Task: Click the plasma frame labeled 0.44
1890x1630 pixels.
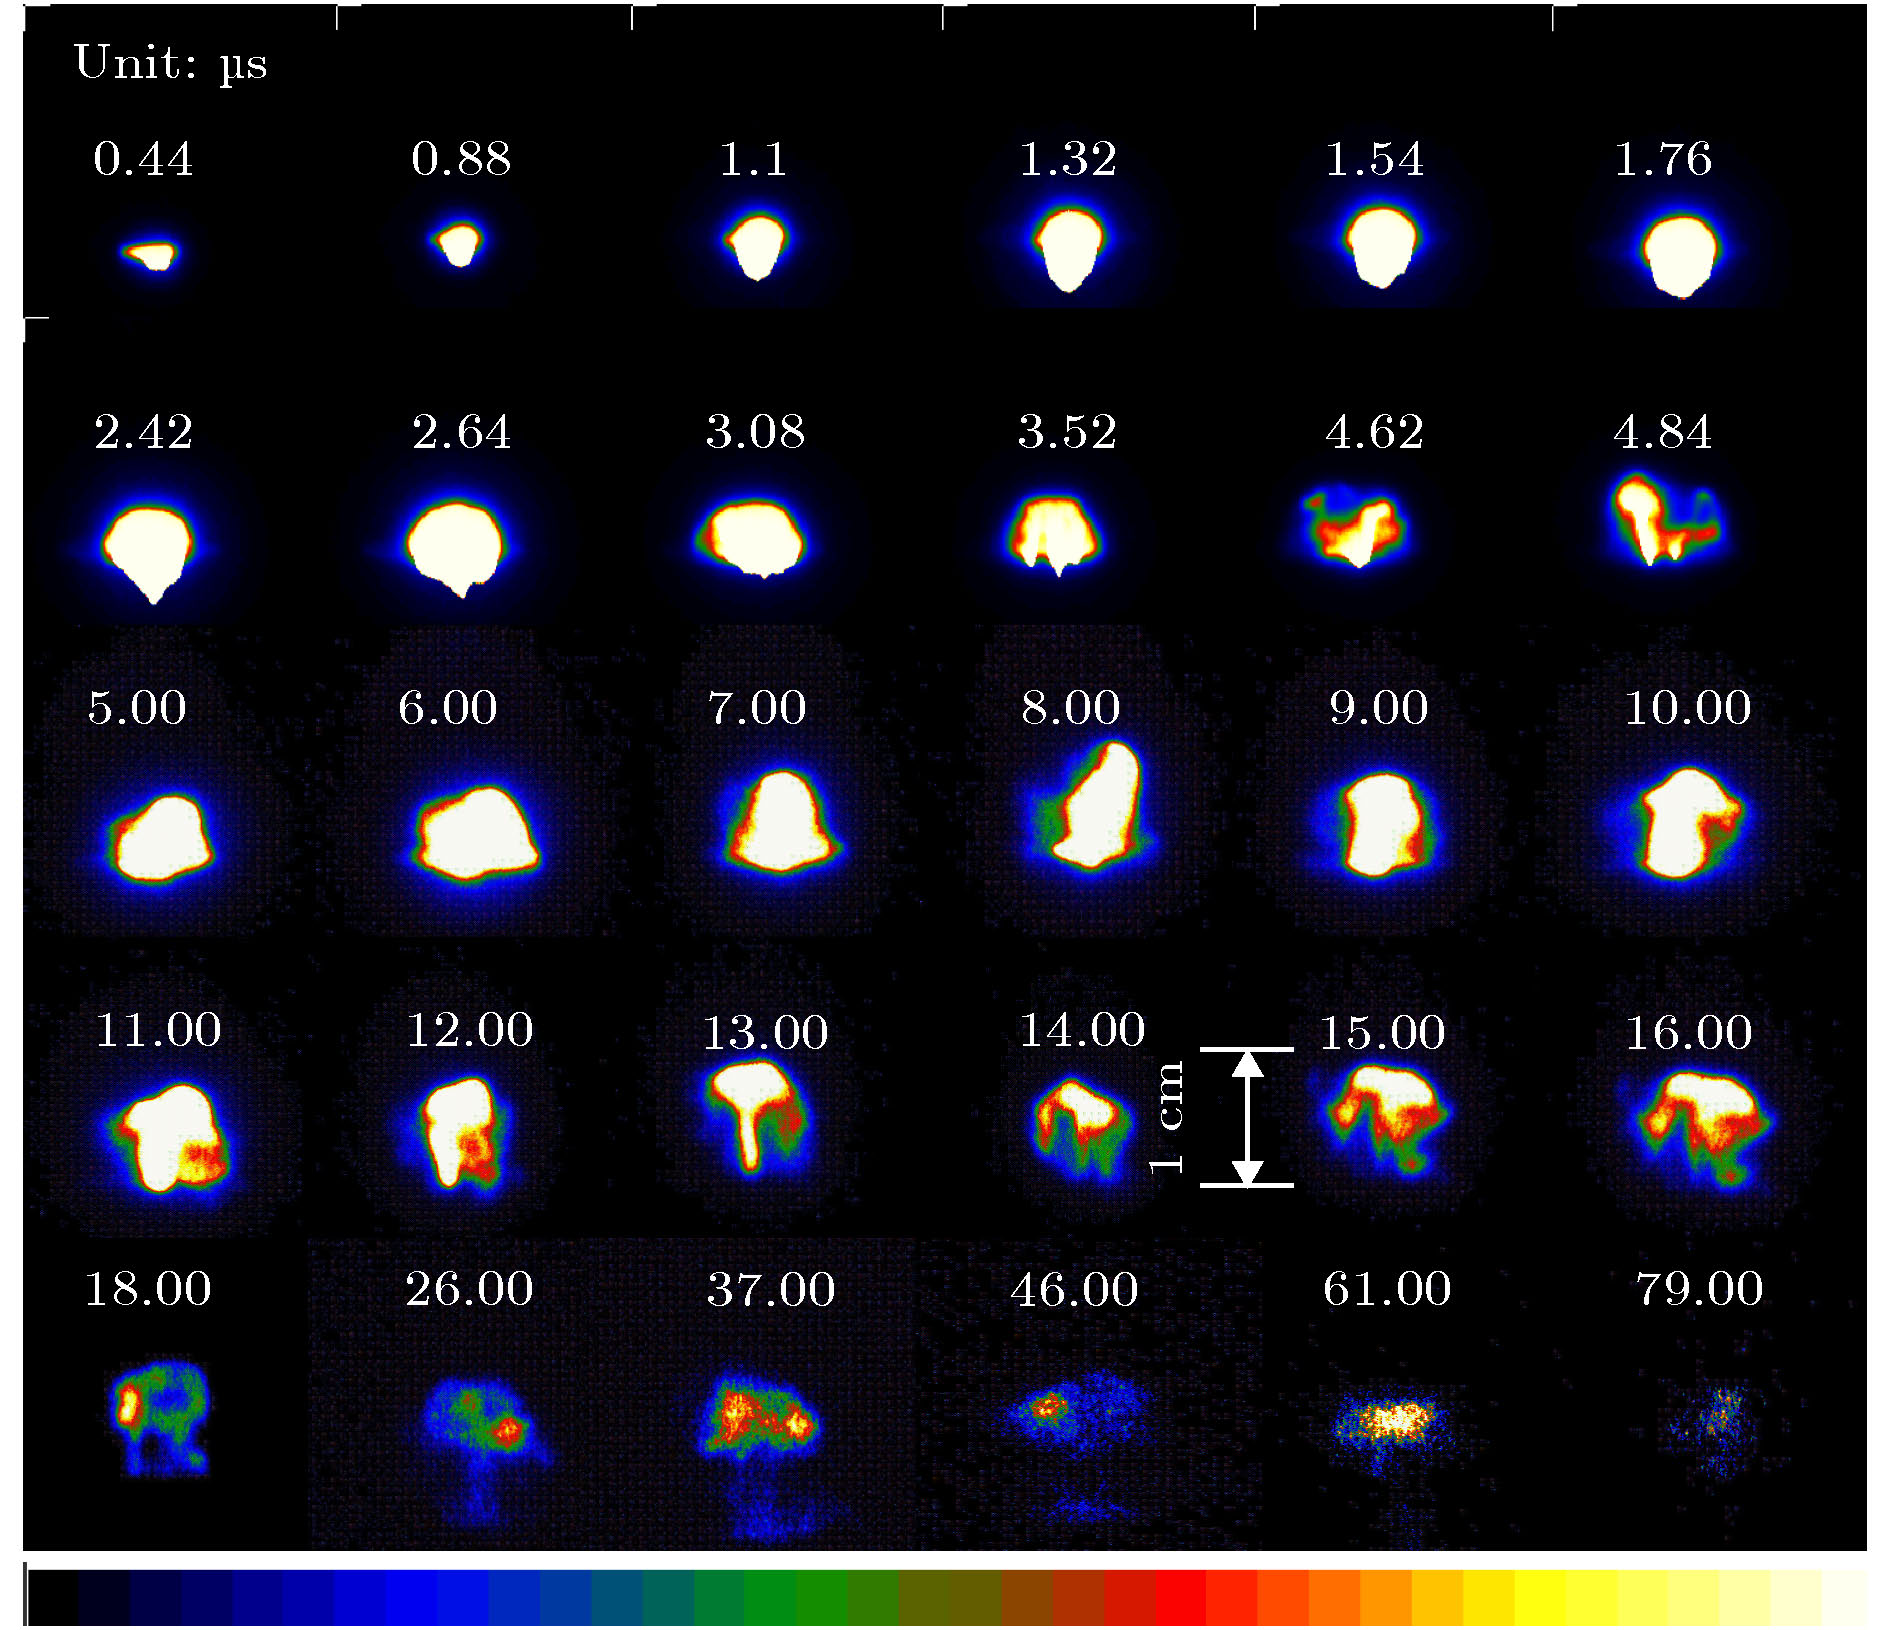Action: coord(150,255)
